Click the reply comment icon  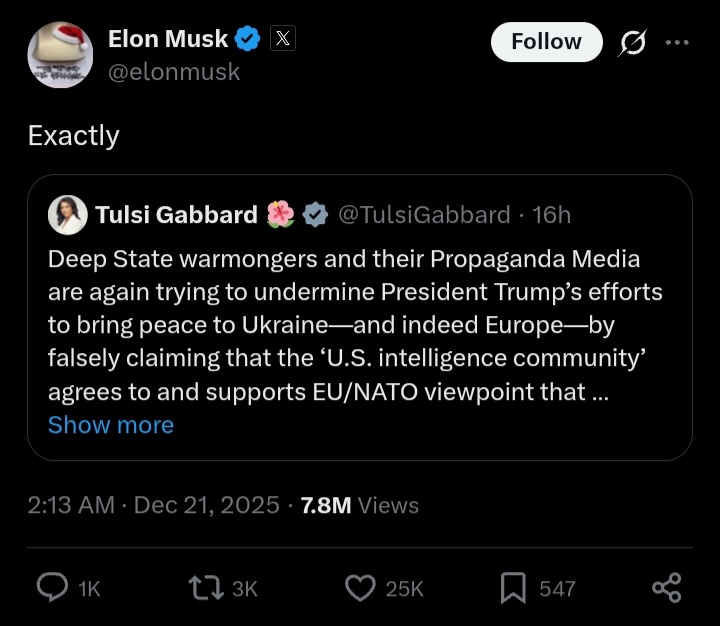(x=52, y=588)
